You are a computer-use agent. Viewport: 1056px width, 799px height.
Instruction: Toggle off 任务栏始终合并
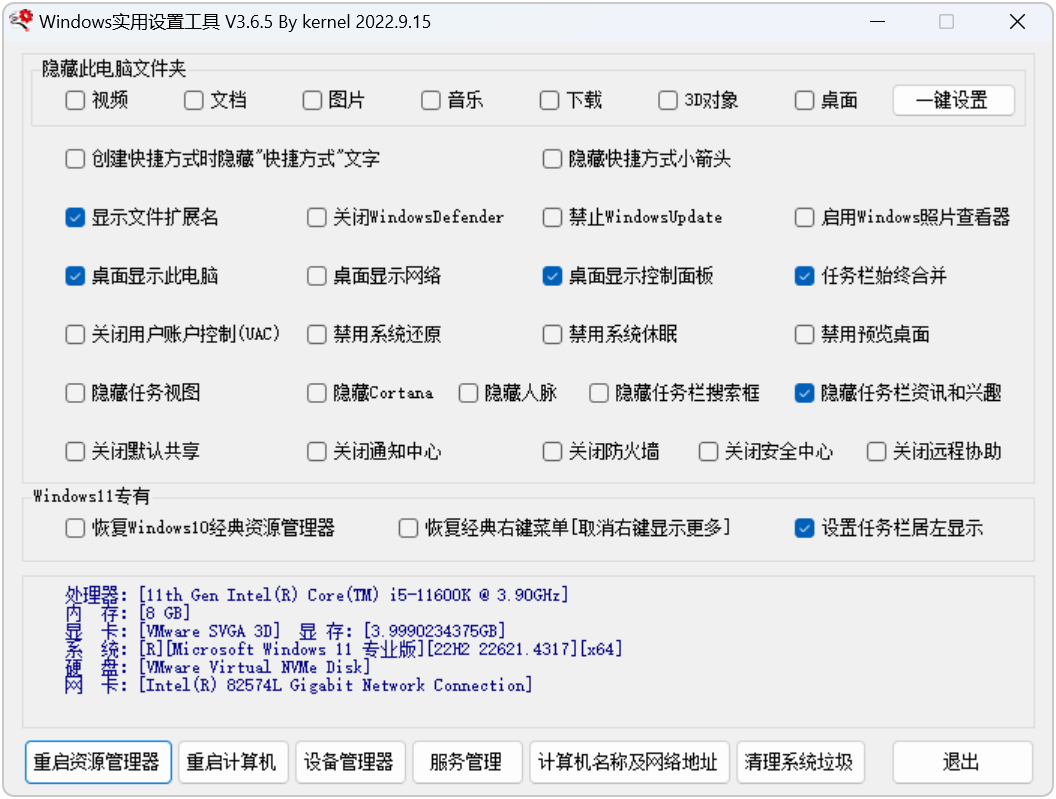click(804, 276)
